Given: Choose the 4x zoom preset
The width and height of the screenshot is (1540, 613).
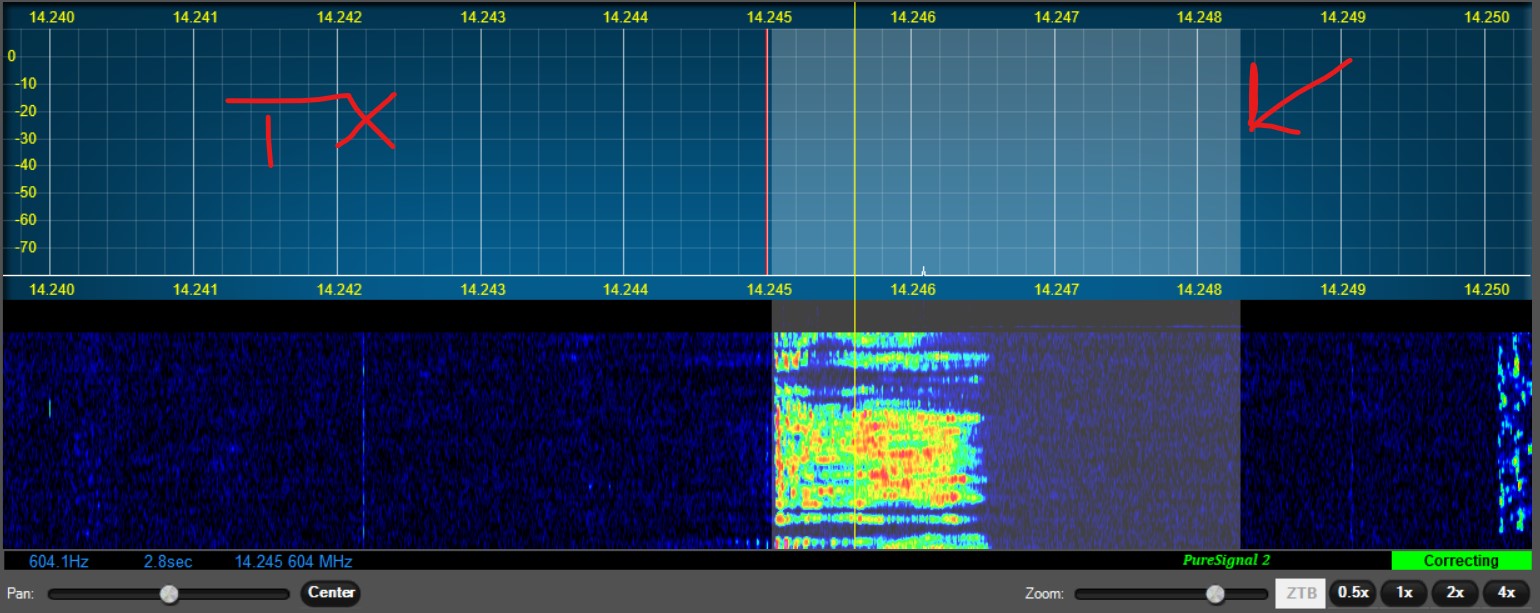Looking at the screenshot, I should (x=1506, y=593).
